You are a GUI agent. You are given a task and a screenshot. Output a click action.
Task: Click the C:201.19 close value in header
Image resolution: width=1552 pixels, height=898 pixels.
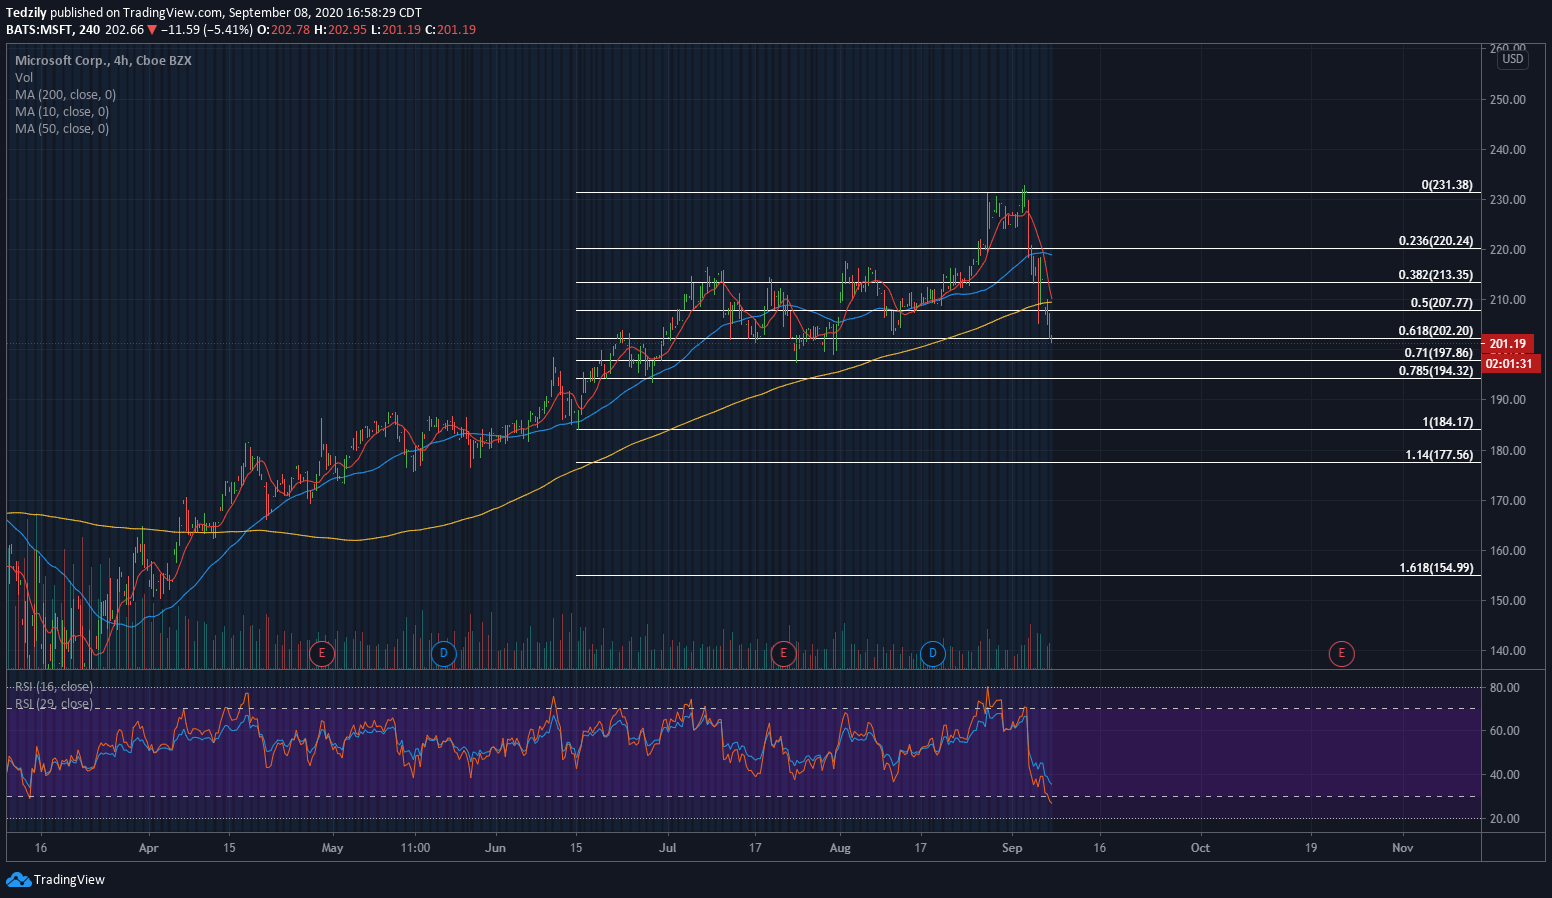450,30
